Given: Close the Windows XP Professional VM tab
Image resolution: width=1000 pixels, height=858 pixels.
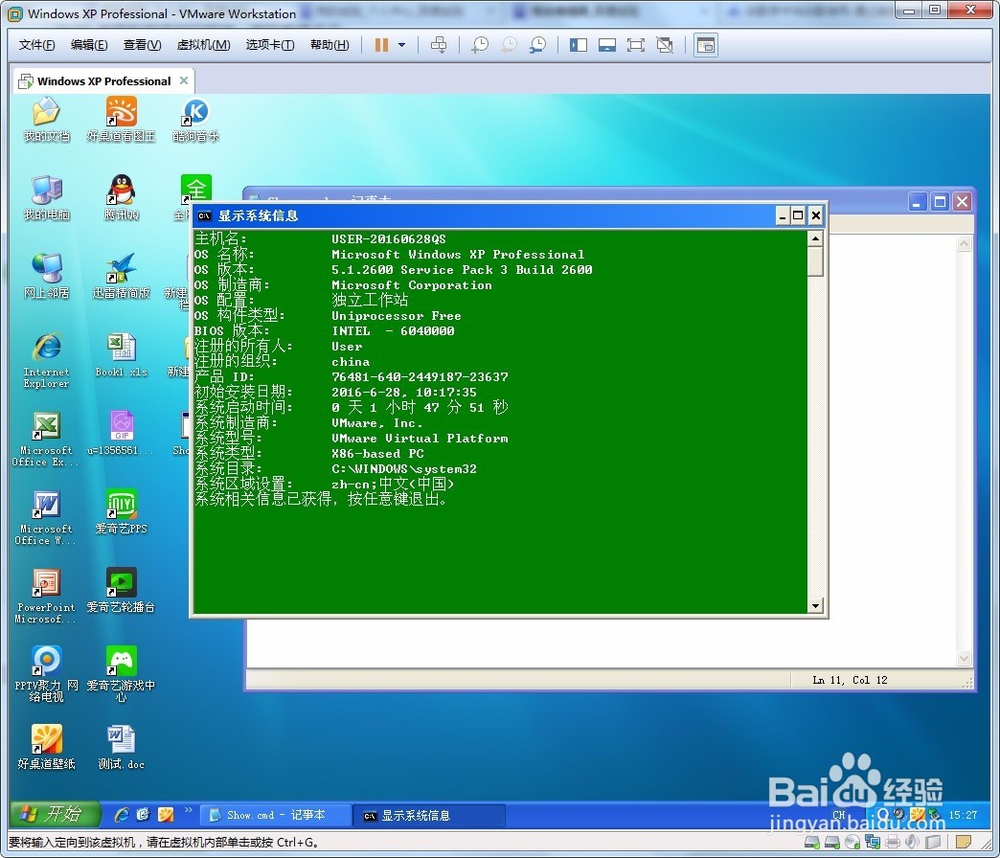Looking at the screenshot, I should [x=184, y=80].
